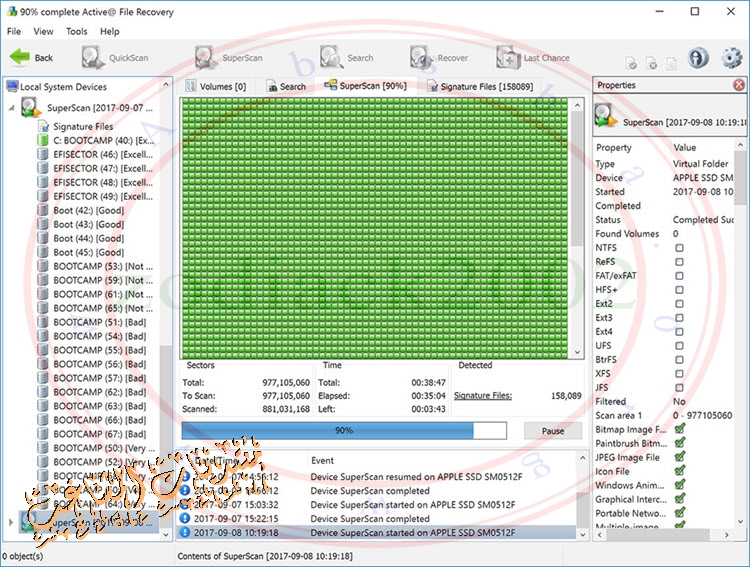
Task: Click the Value column header
Action: coord(684,147)
